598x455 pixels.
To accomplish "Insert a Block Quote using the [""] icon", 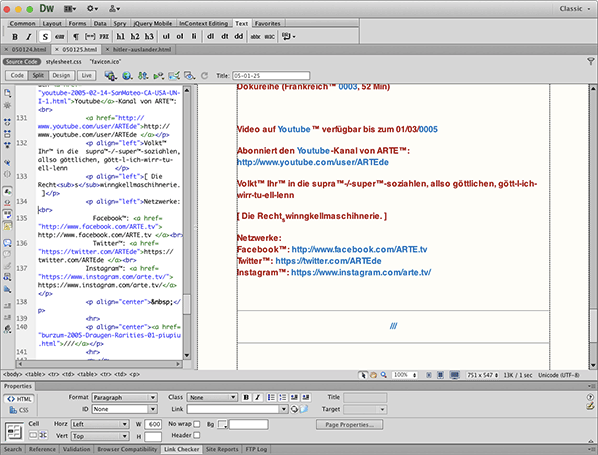I will pyautogui.click(x=90, y=37).
